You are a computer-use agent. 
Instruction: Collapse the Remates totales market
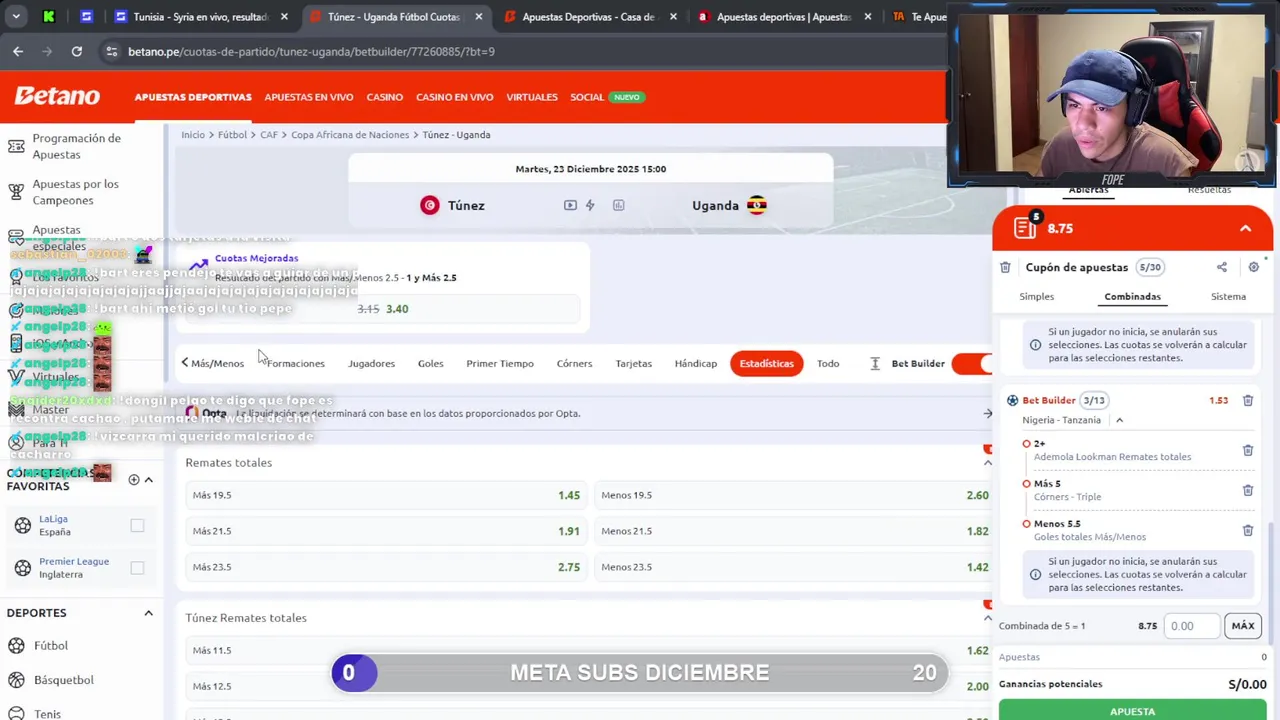tap(988, 462)
